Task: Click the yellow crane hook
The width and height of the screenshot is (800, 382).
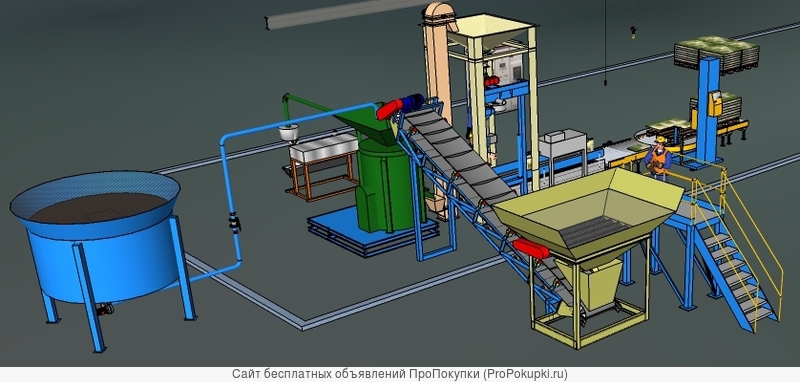Action: tap(633, 33)
